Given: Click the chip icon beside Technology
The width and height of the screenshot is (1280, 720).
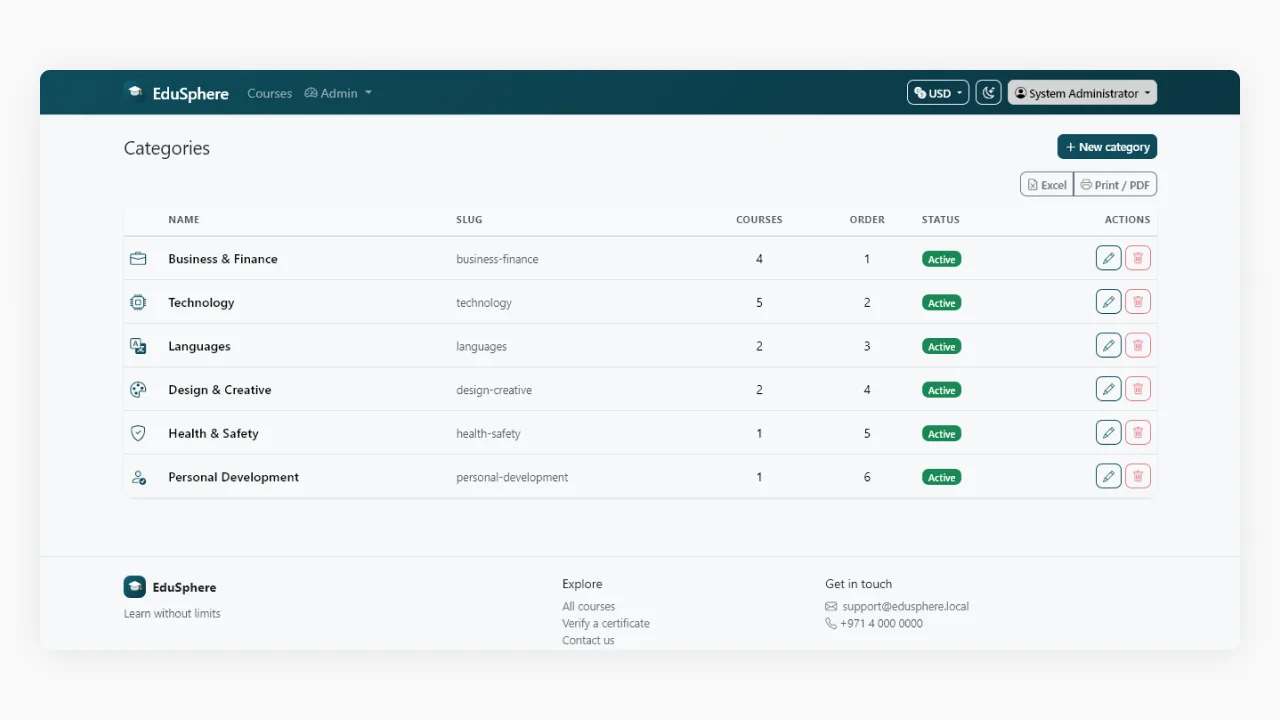Looking at the screenshot, I should click(138, 302).
